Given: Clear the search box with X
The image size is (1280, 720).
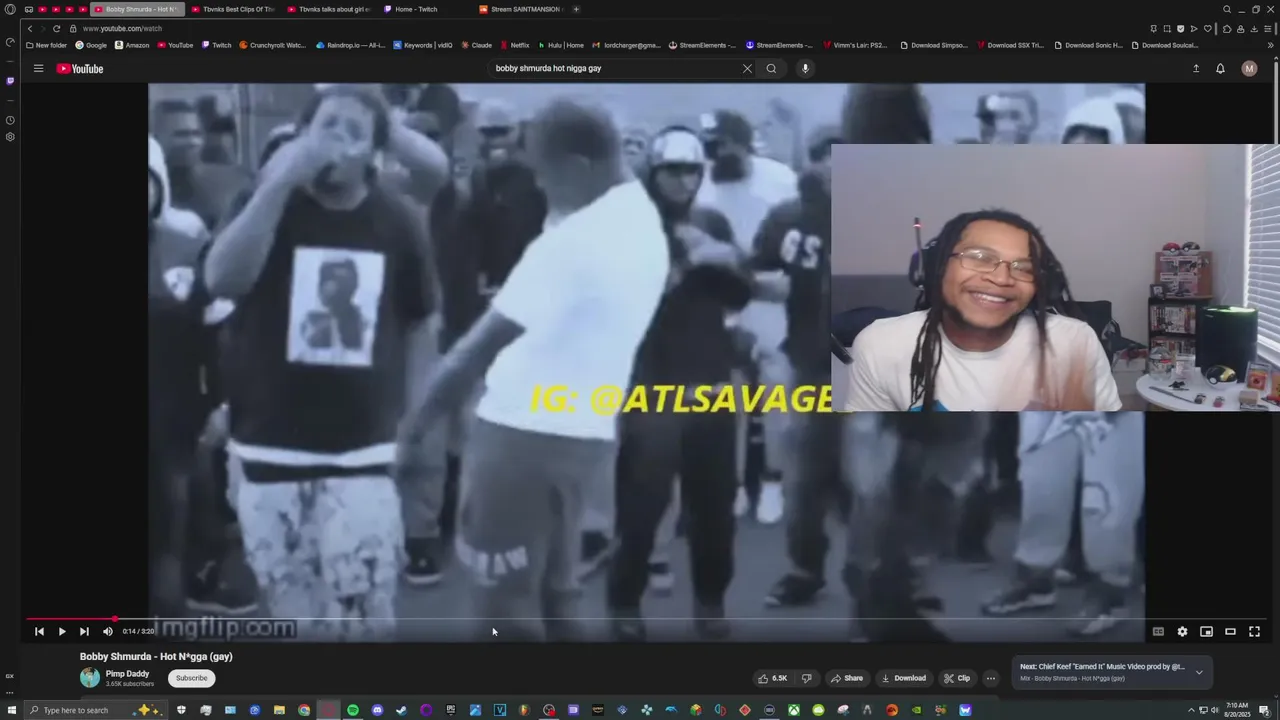Looking at the screenshot, I should tap(747, 69).
